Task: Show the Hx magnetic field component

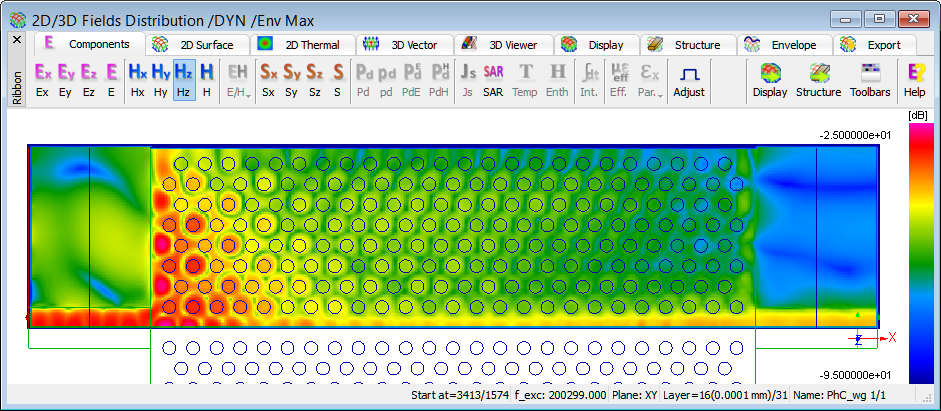Action: coord(137,80)
